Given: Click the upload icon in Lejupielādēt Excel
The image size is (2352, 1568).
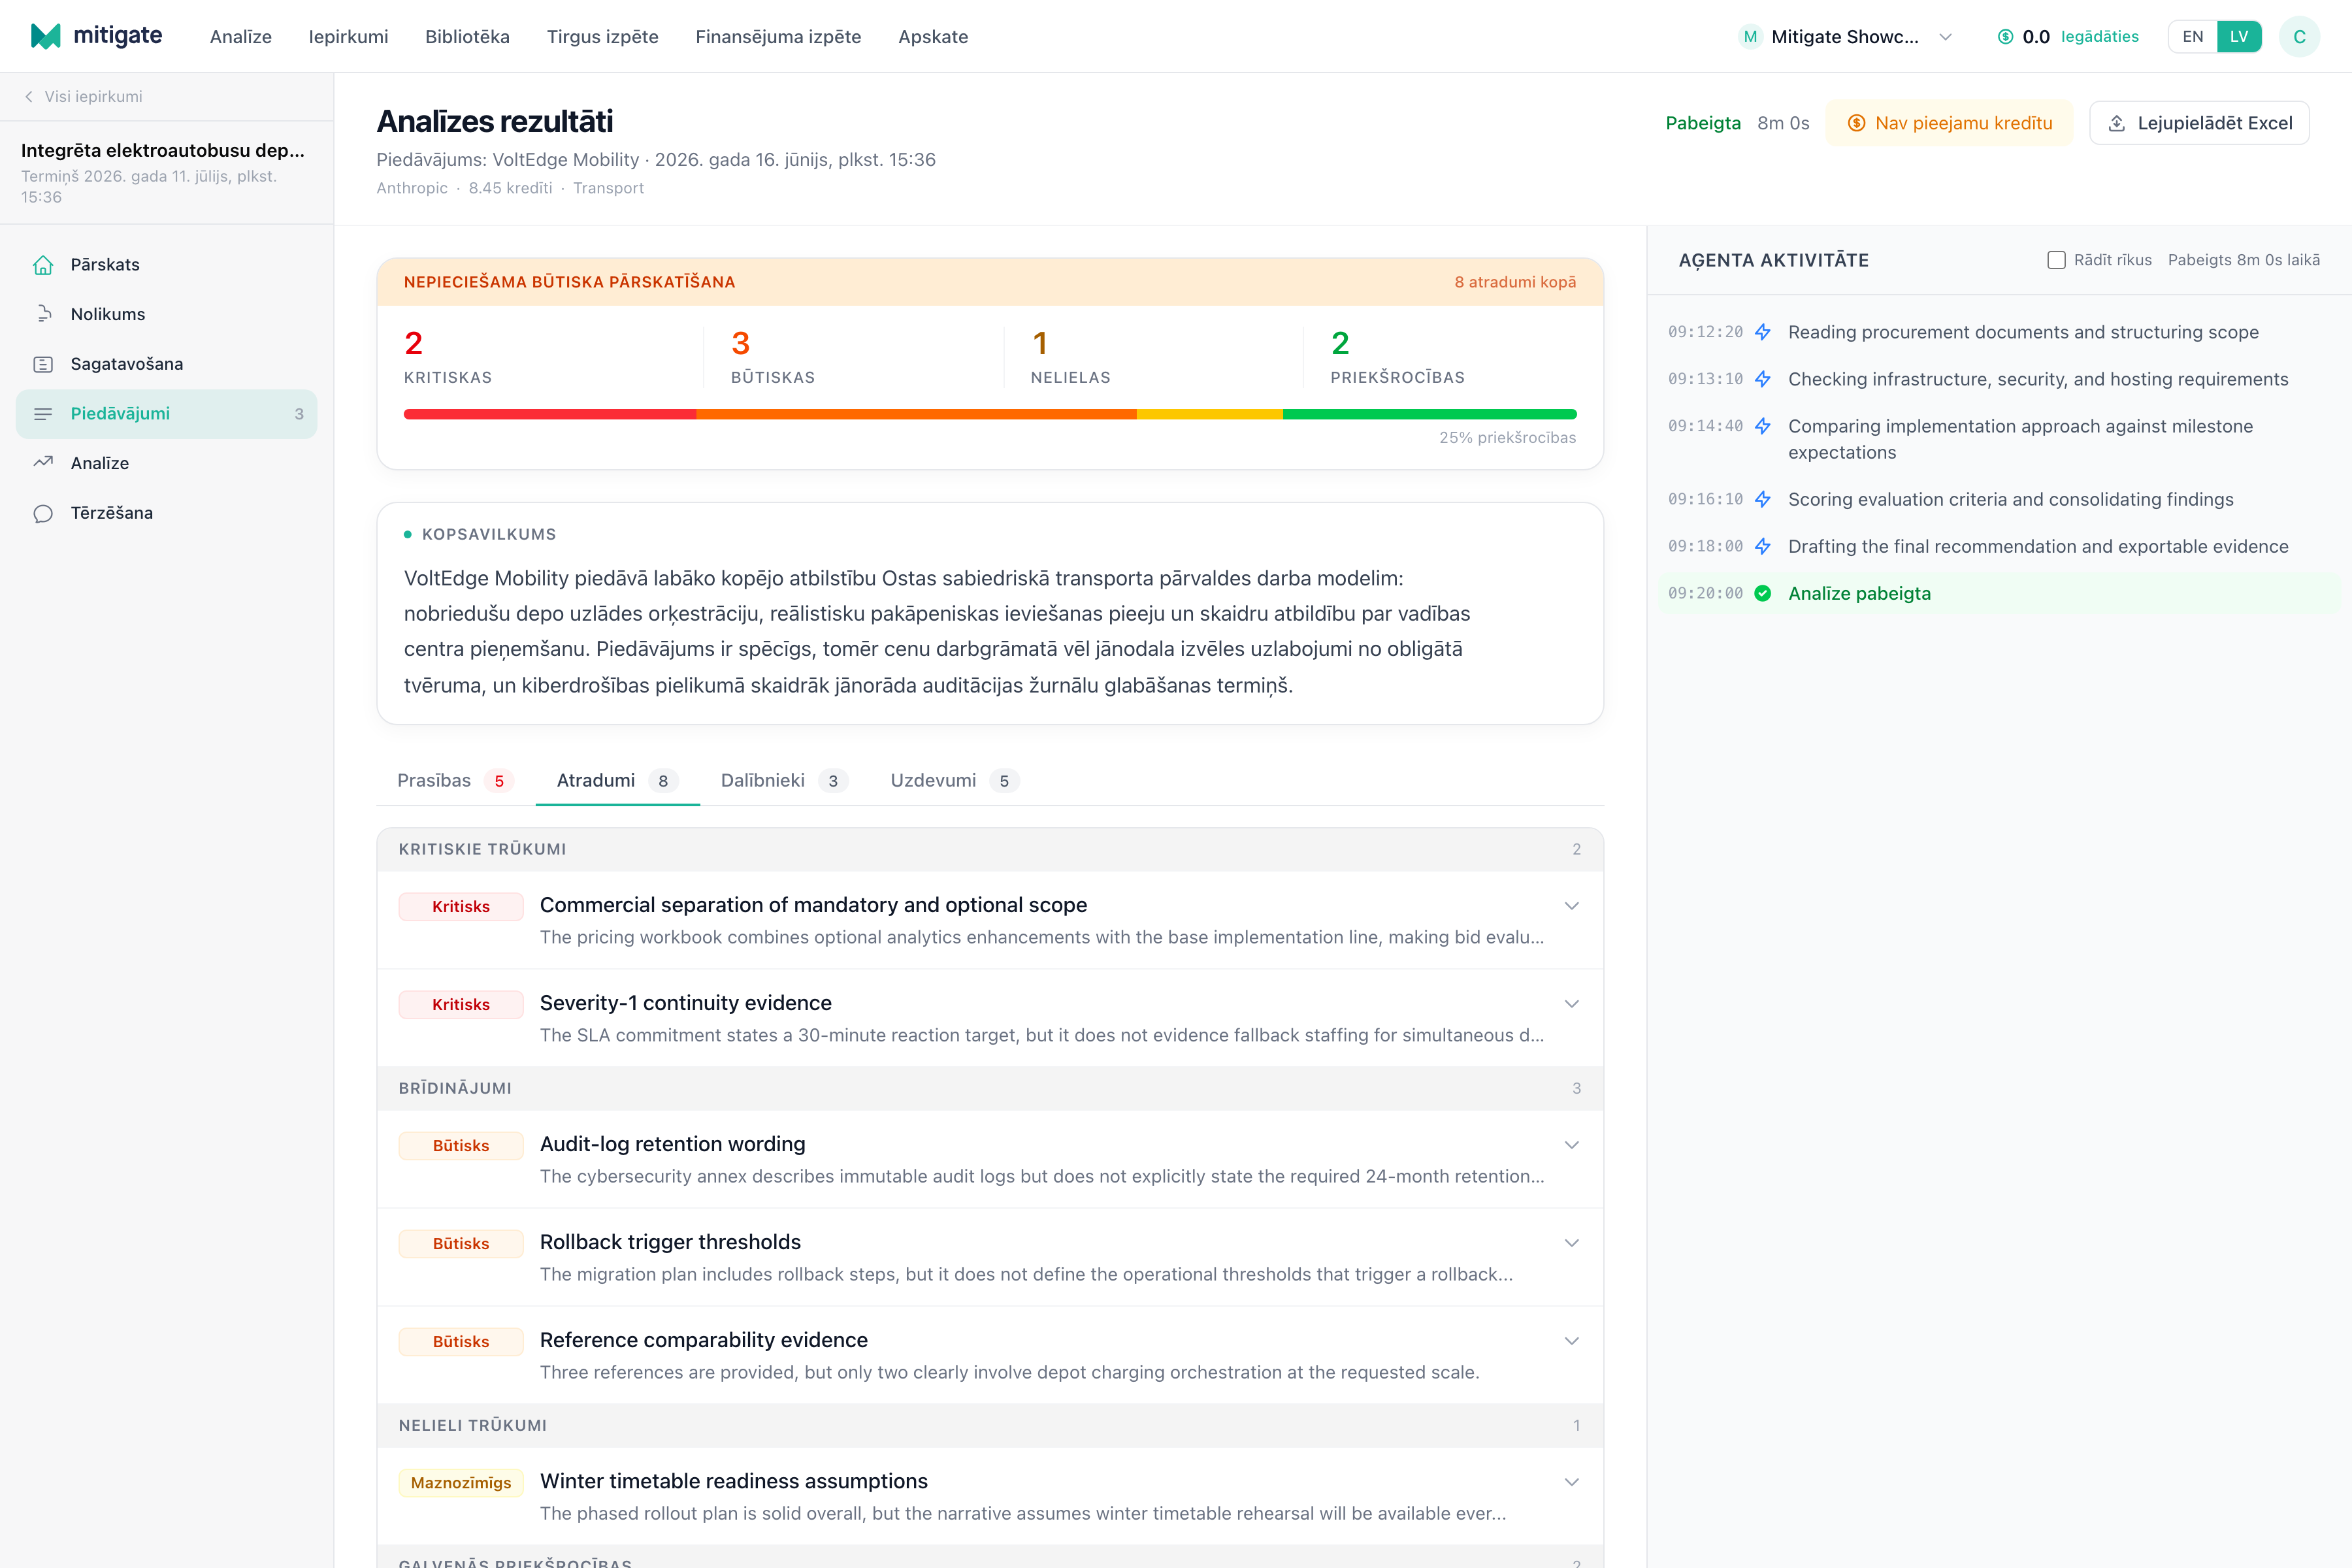Looking at the screenshot, I should (2116, 123).
